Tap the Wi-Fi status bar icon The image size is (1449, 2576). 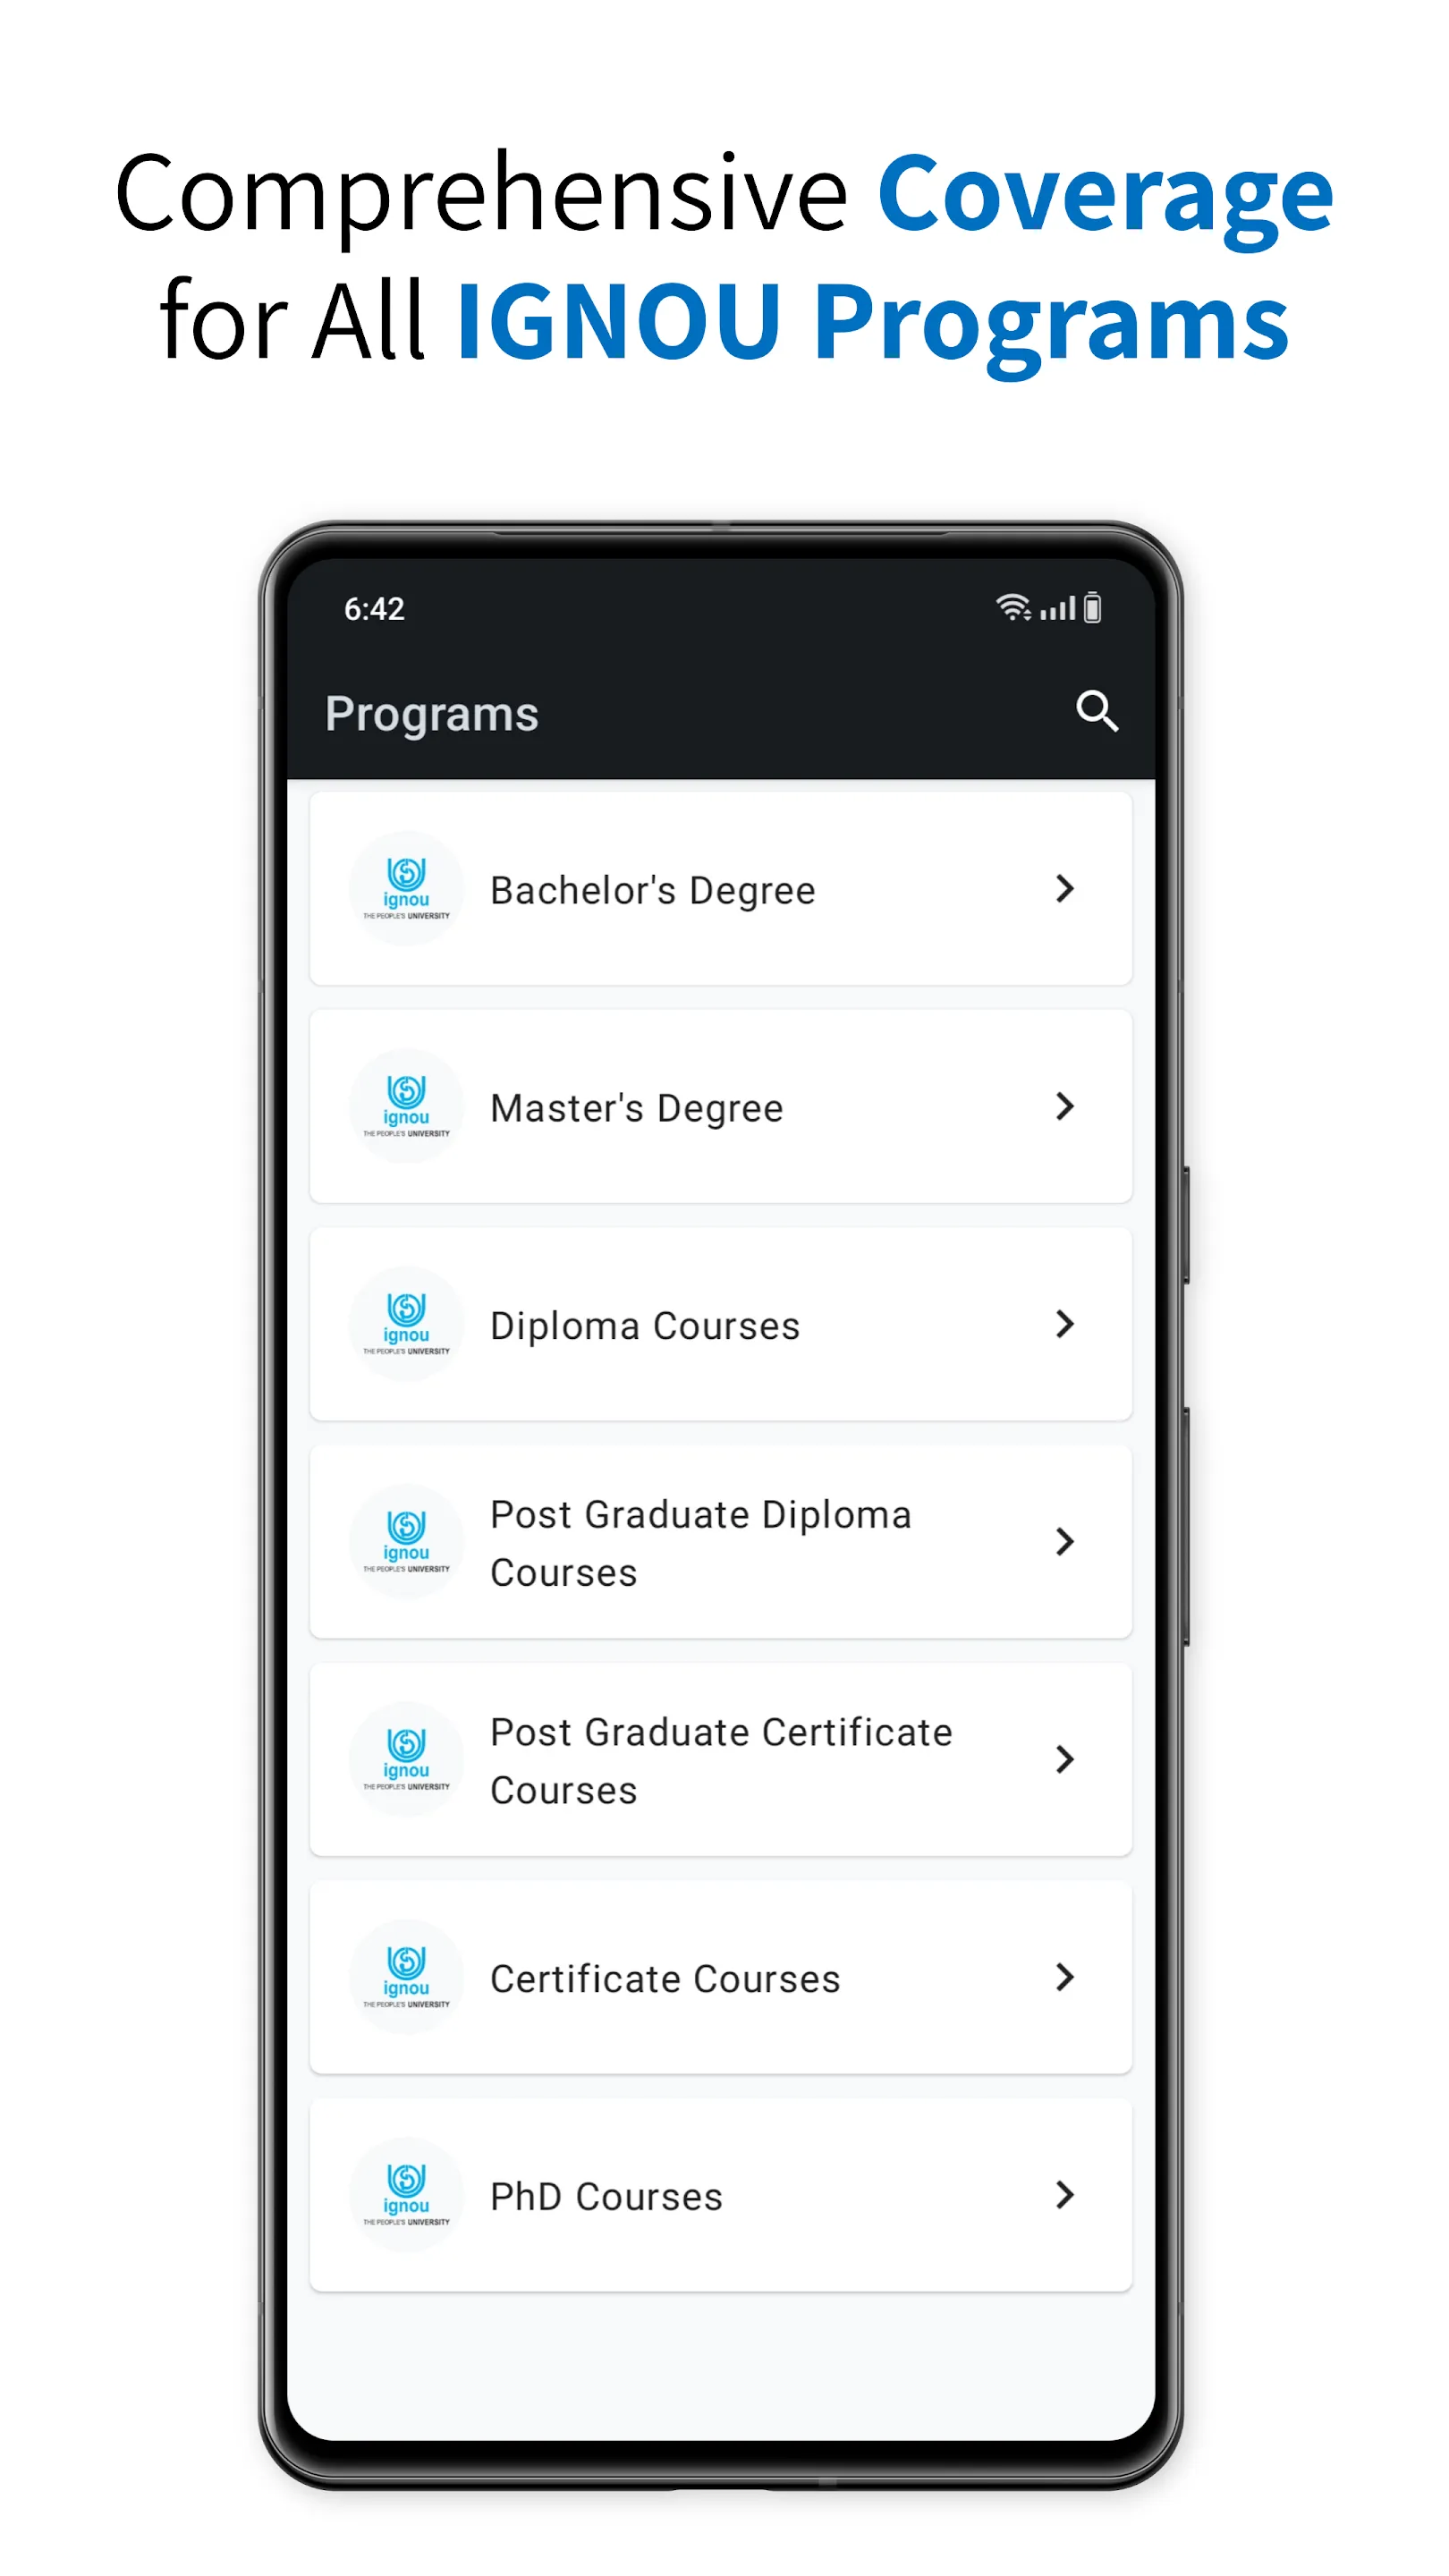(1012, 607)
